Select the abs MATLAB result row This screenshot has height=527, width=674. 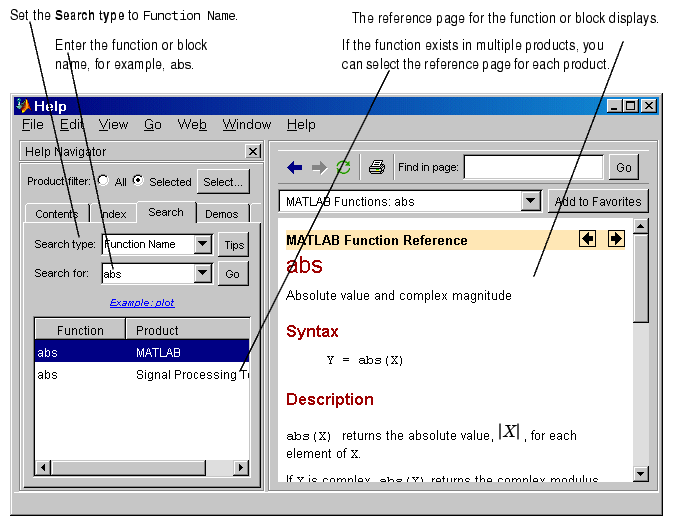pos(142,352)
